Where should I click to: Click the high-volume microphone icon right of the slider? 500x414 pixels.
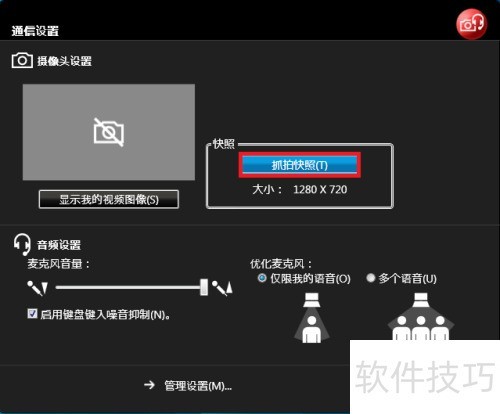(x=222, y=288)
